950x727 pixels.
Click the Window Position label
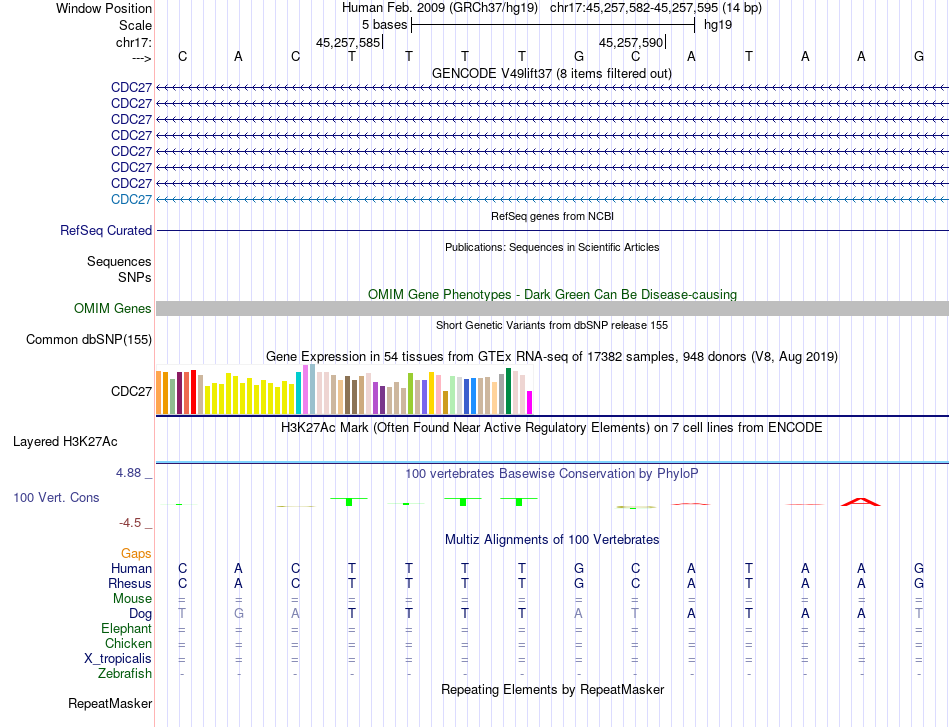(x=104, y=8)
